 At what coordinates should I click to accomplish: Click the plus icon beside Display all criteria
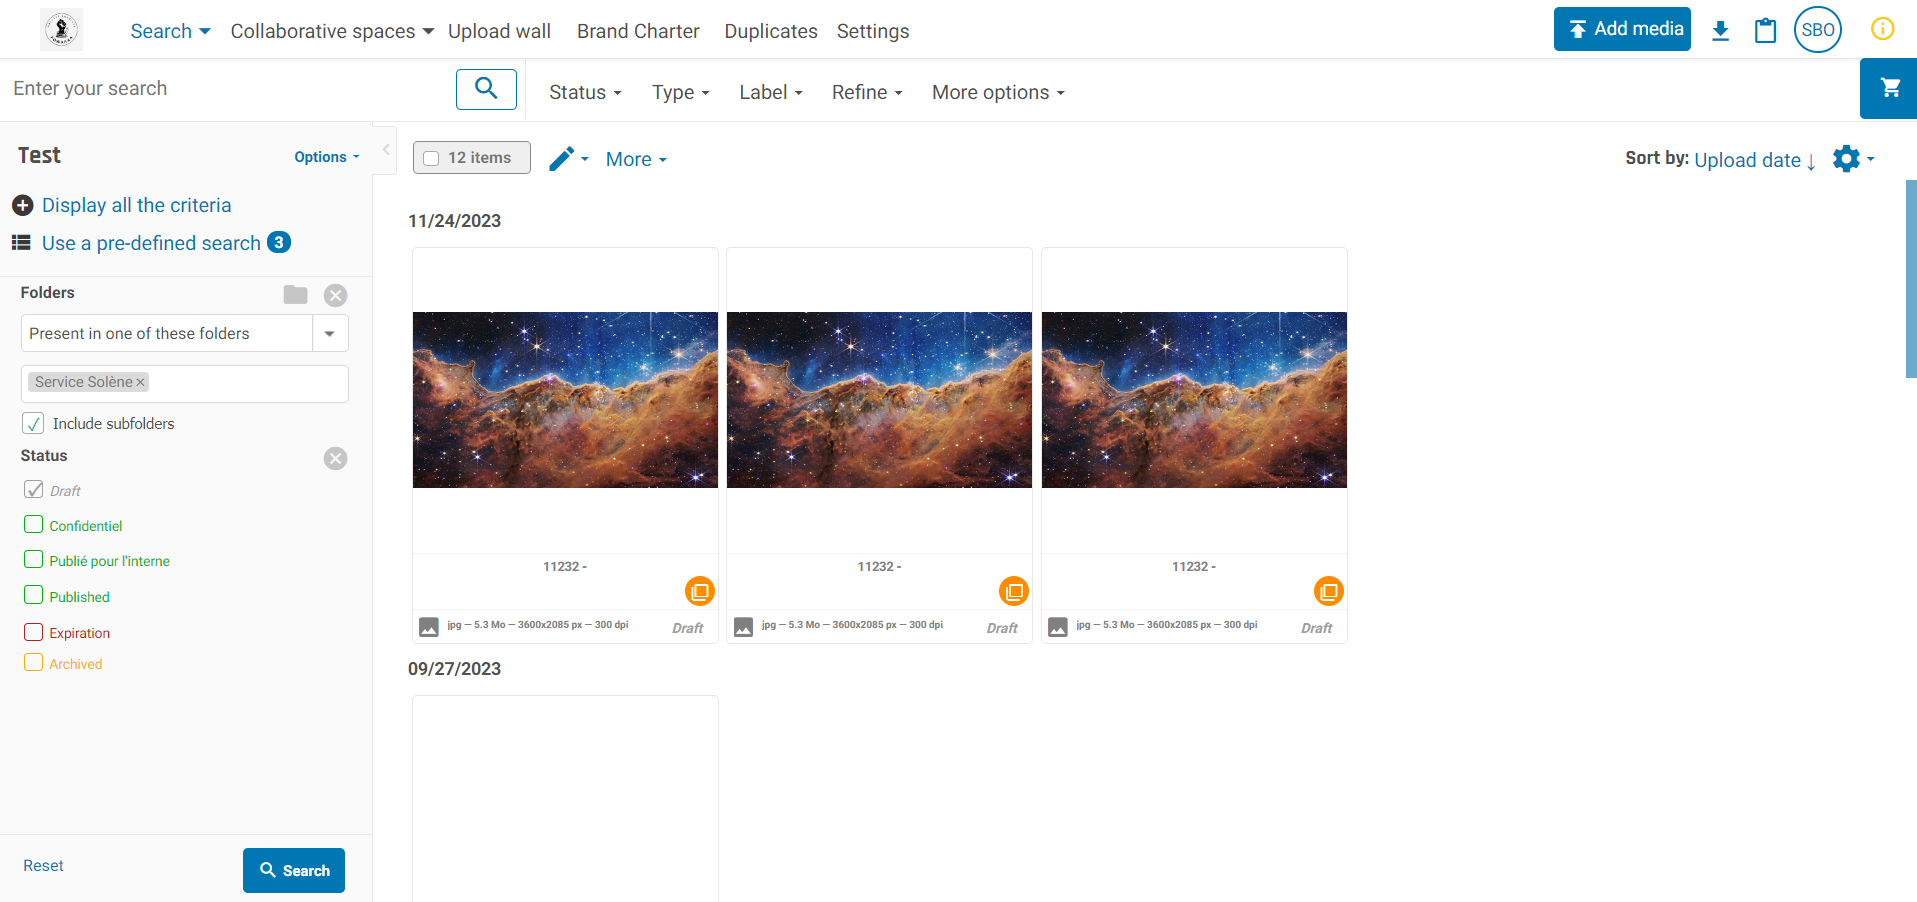(x=23, y=205)
